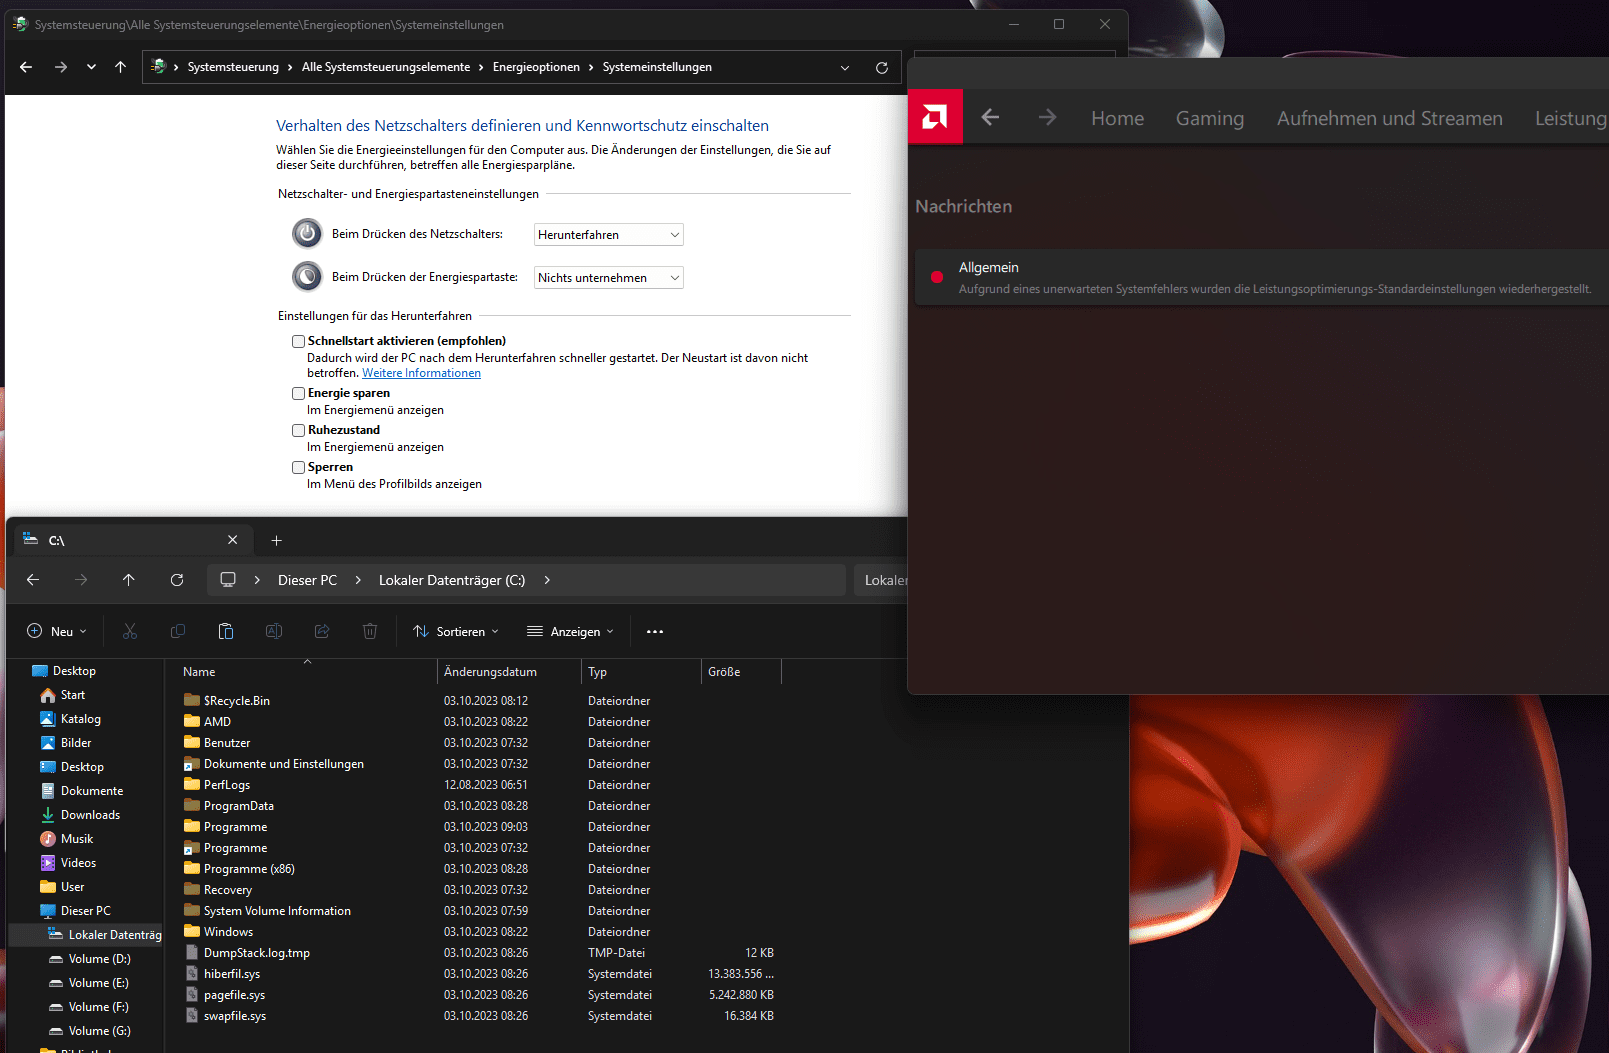The height and width of the screenshot is (1053, 1609).
Task: Go forward in AMD Software window
Action: 1047,118
